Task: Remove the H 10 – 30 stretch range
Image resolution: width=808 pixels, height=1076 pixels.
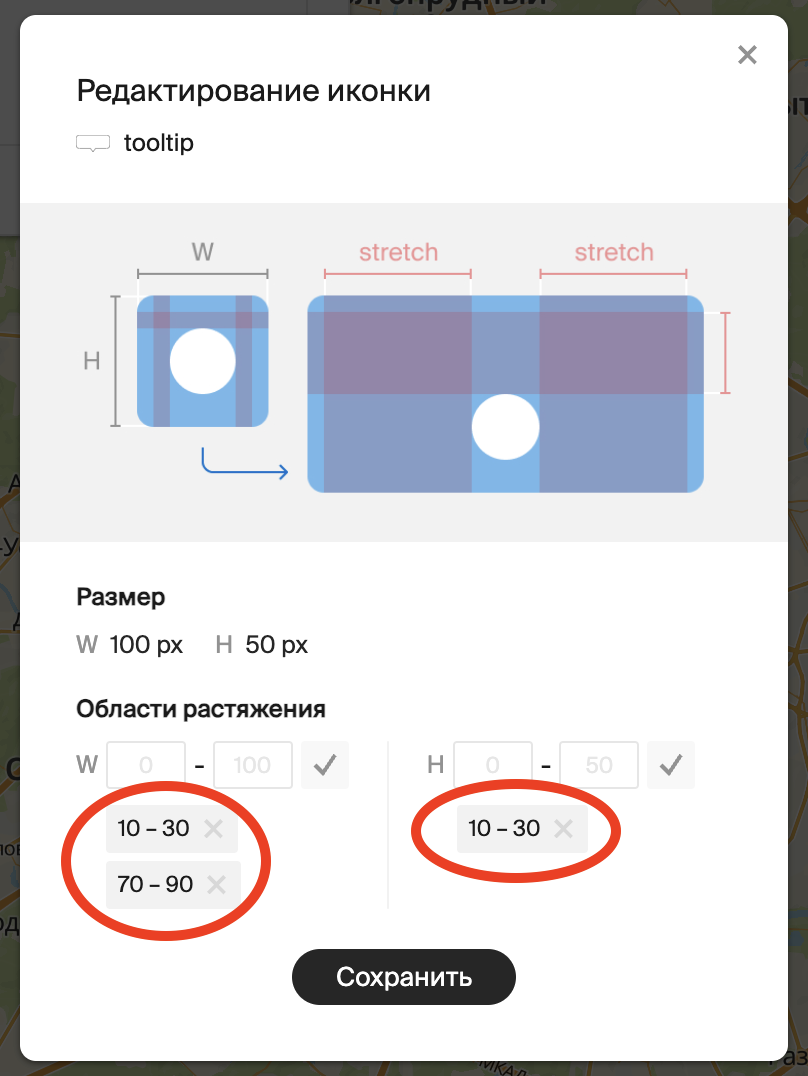Action: click(x=564, y=828)
